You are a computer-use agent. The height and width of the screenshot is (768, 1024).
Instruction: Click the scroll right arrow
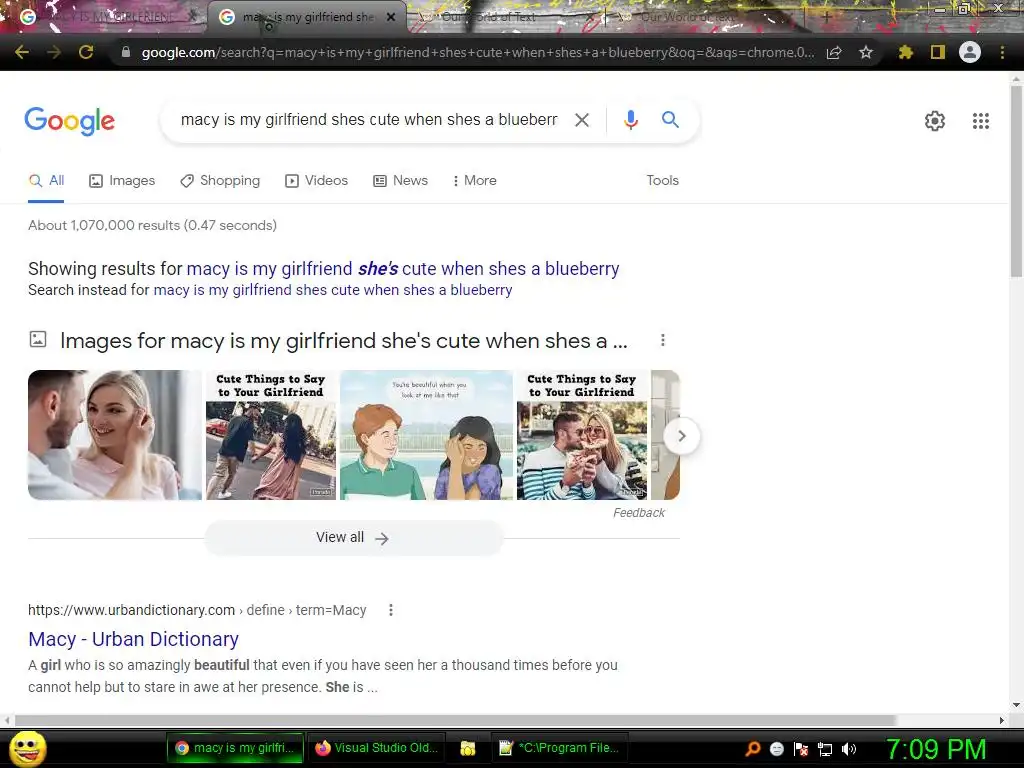tap(1002, 720)
